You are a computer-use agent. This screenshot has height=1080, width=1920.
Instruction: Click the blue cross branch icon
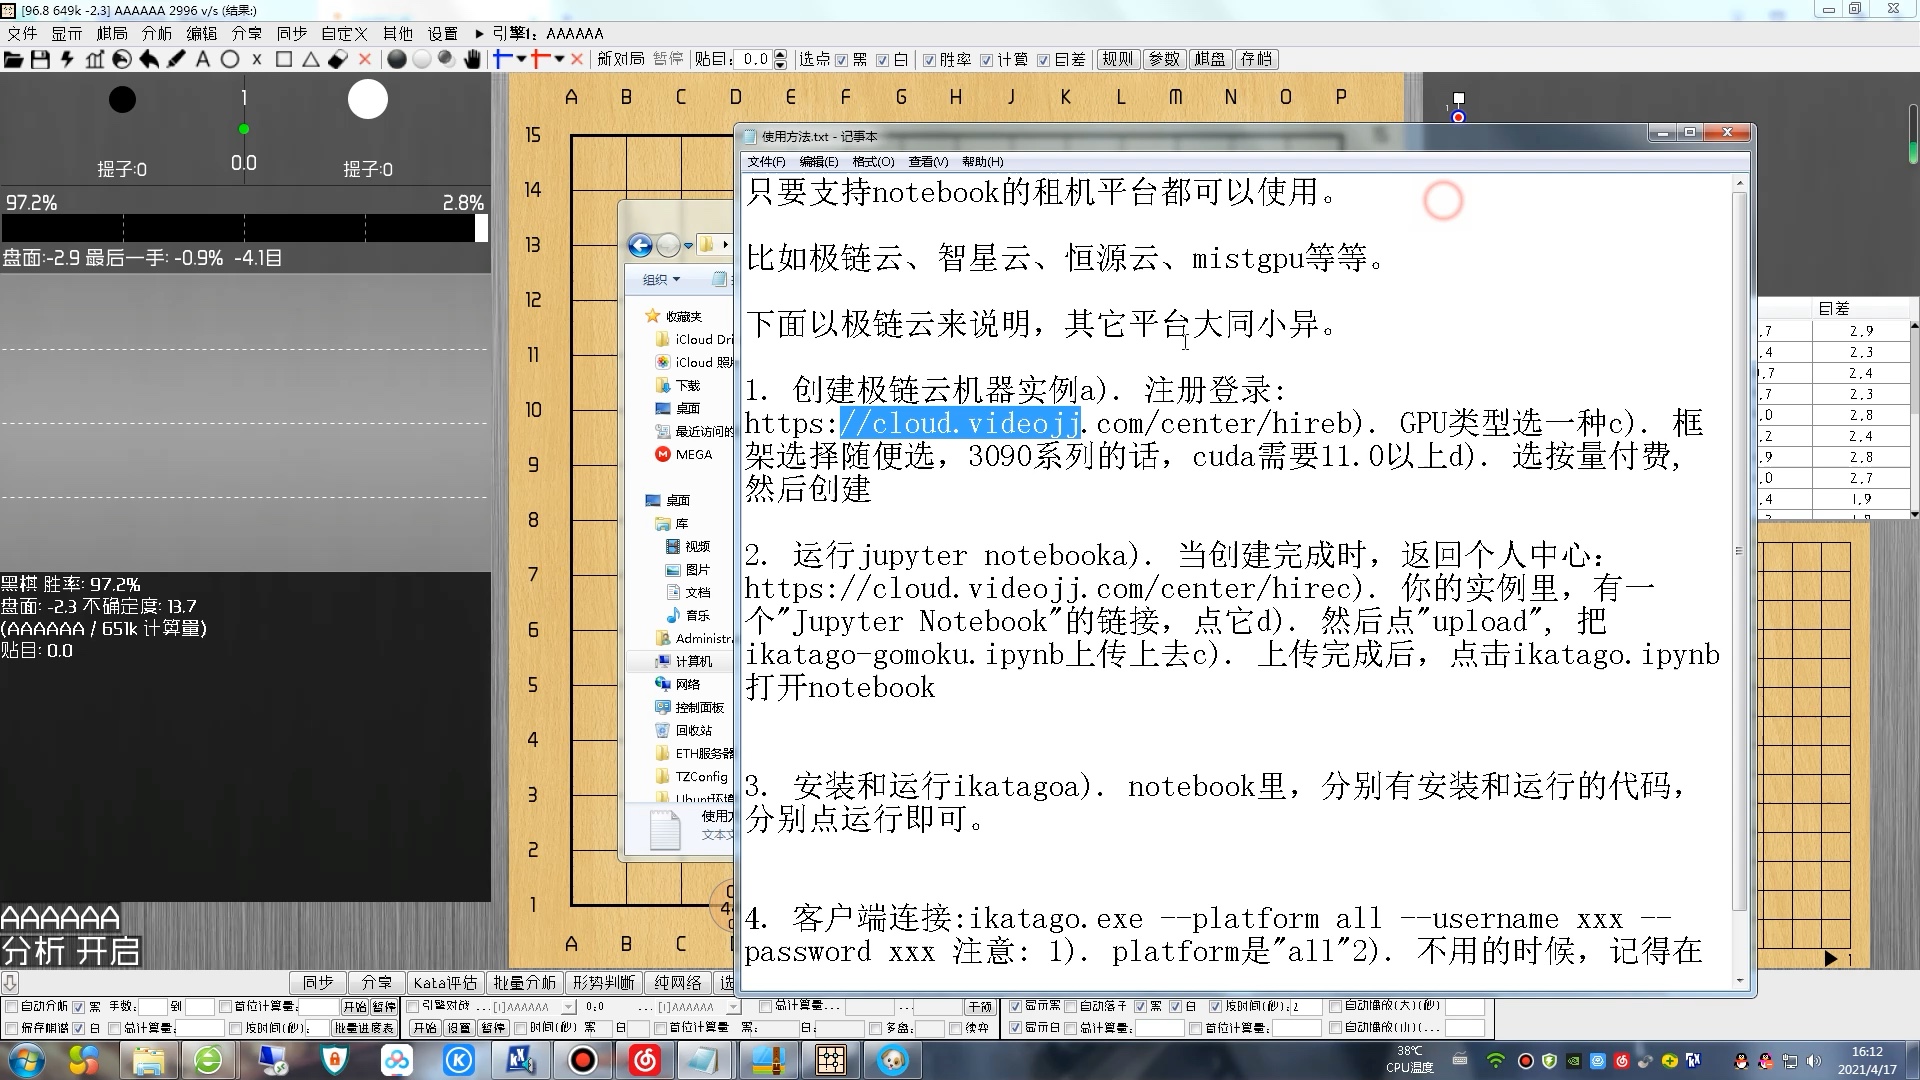coord(503,60)
